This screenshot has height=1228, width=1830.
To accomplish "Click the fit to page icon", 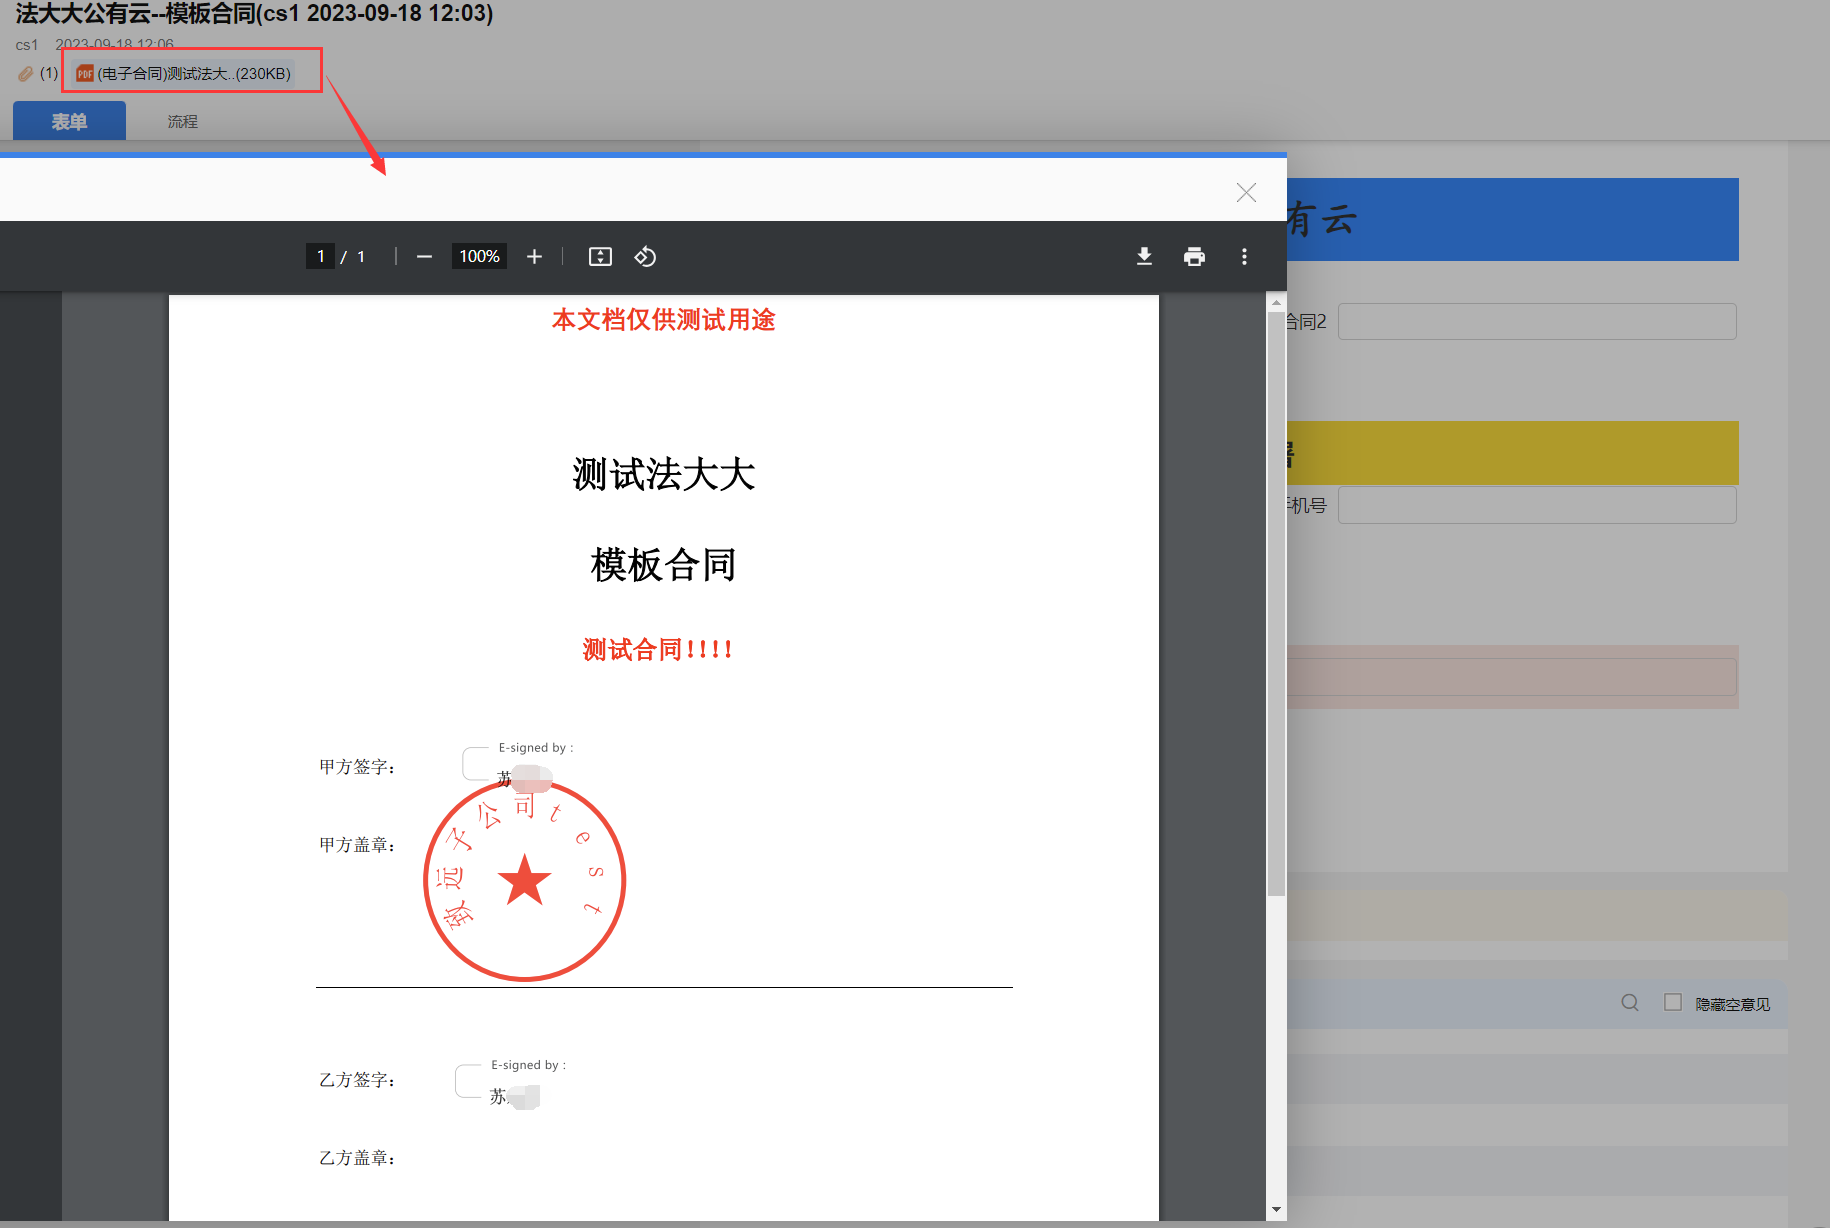I will click(x=600, y=257).
